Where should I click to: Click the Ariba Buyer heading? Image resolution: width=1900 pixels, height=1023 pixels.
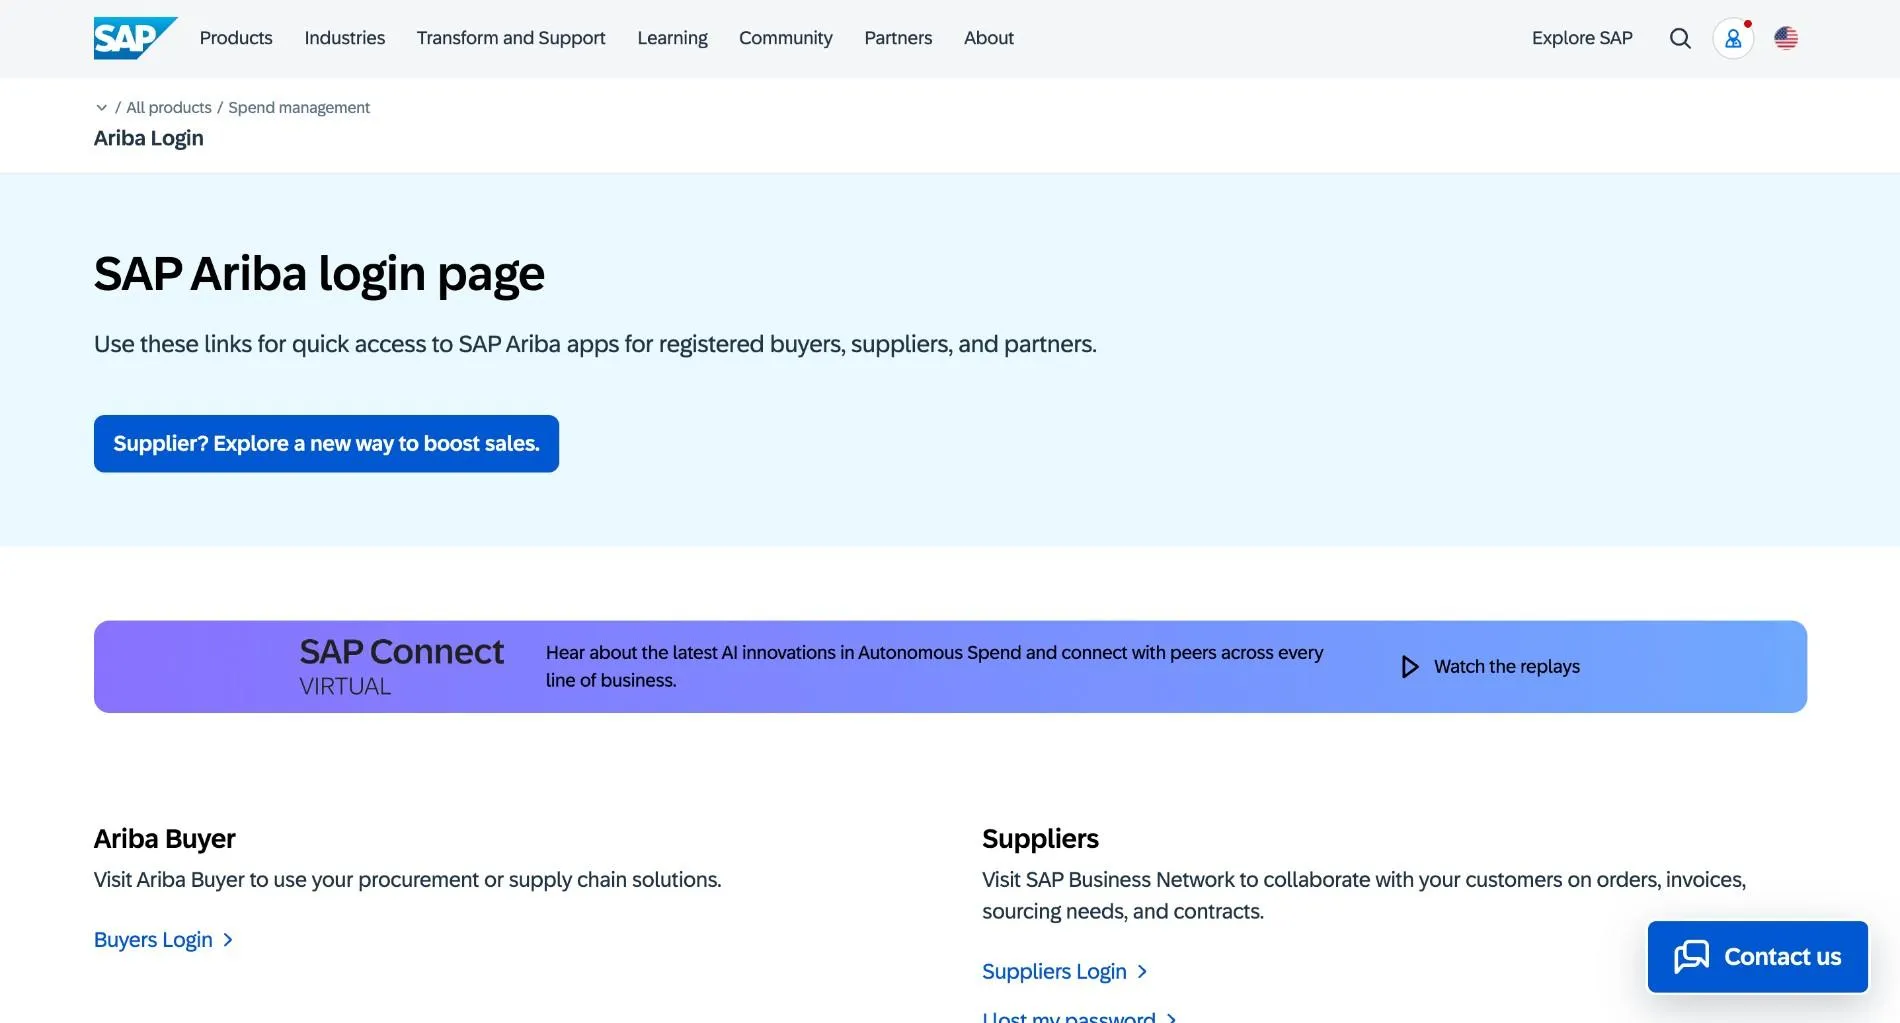click(x=165, y=839)
